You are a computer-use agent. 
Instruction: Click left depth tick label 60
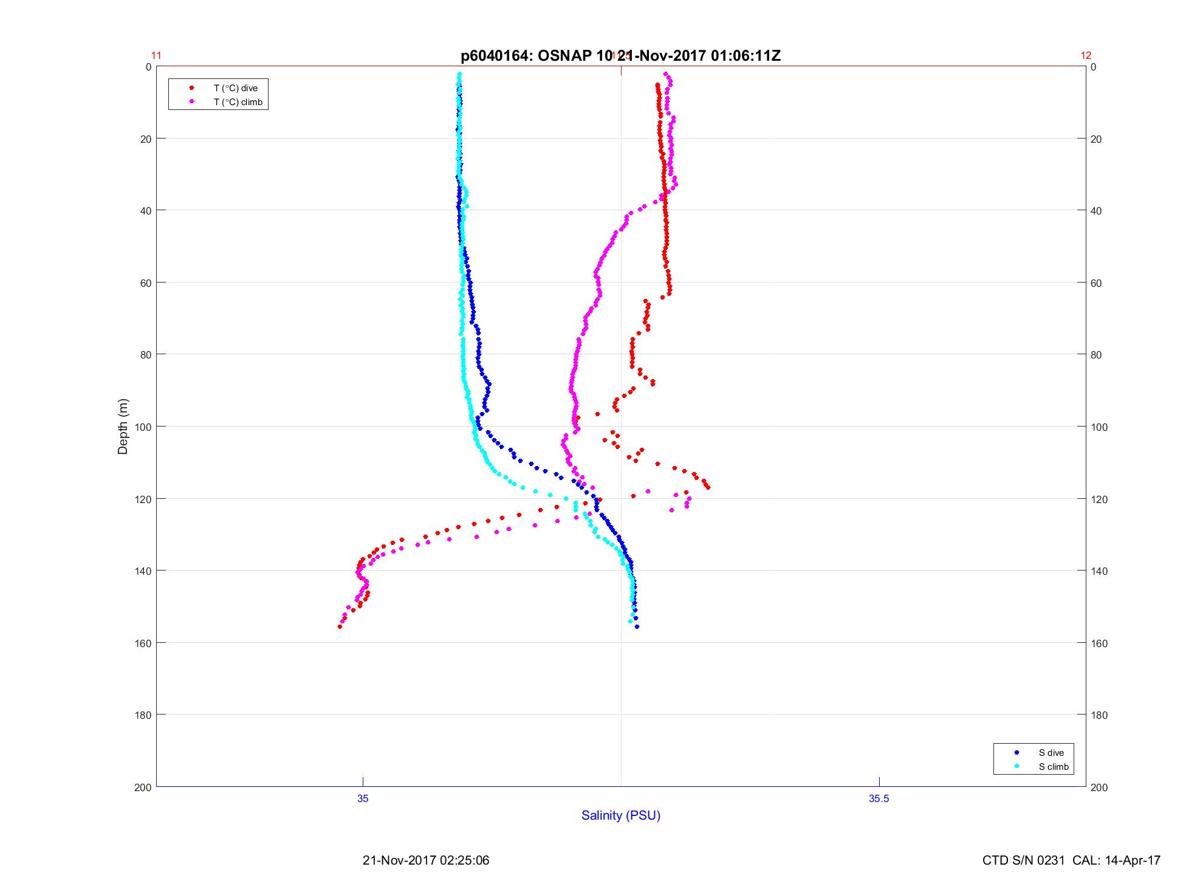(x=145, y=283)
